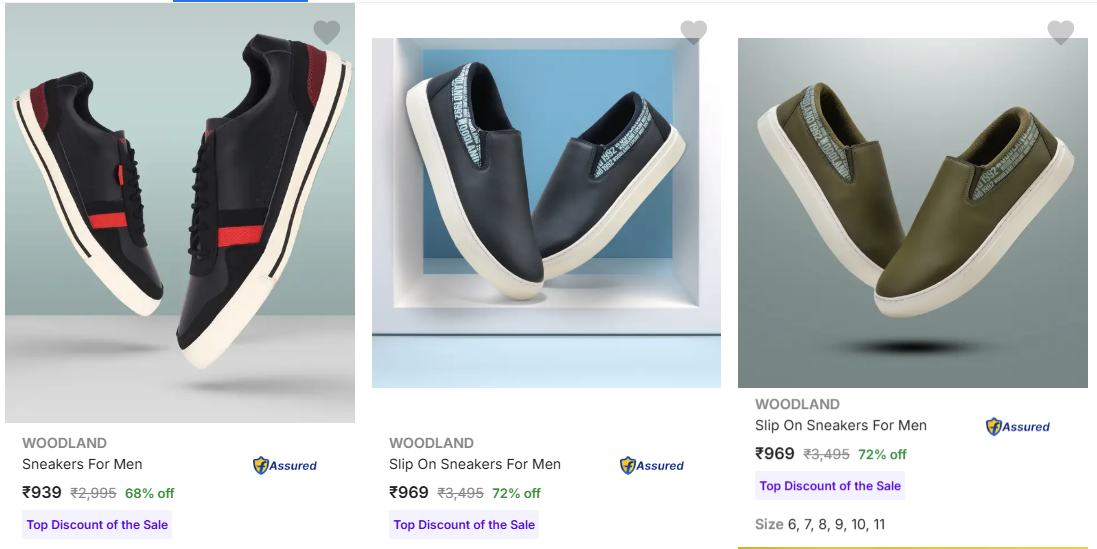Favorite the olive slip-on sneakers heart
The width and height of the screenshot is (1097, 549).
point(1061,32)
